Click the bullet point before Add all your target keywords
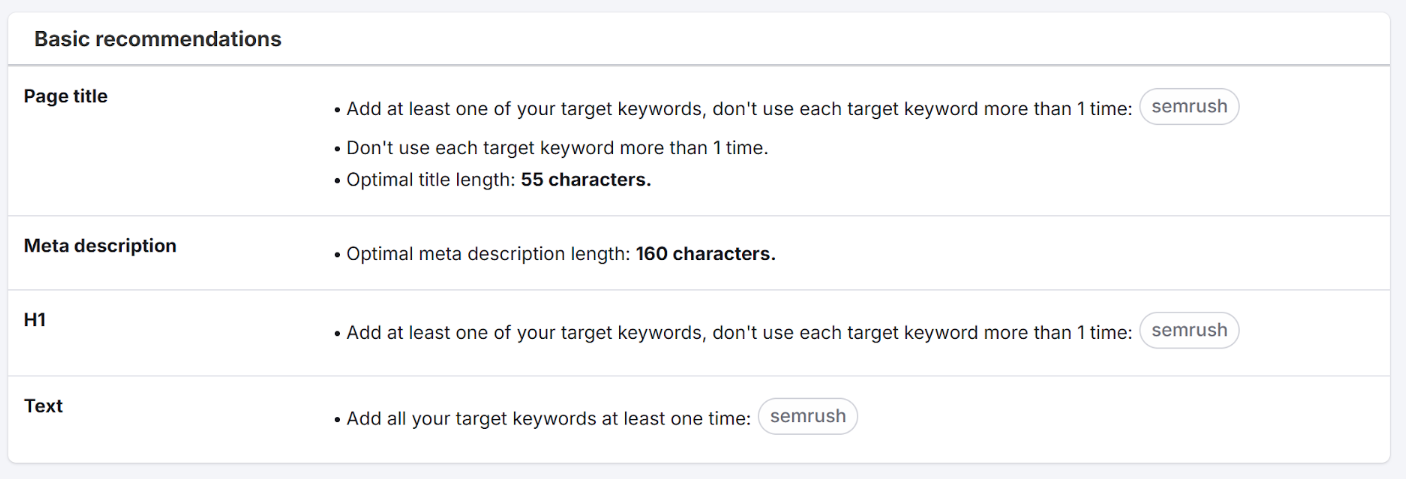1406x479 pixels. pos(338,420)
